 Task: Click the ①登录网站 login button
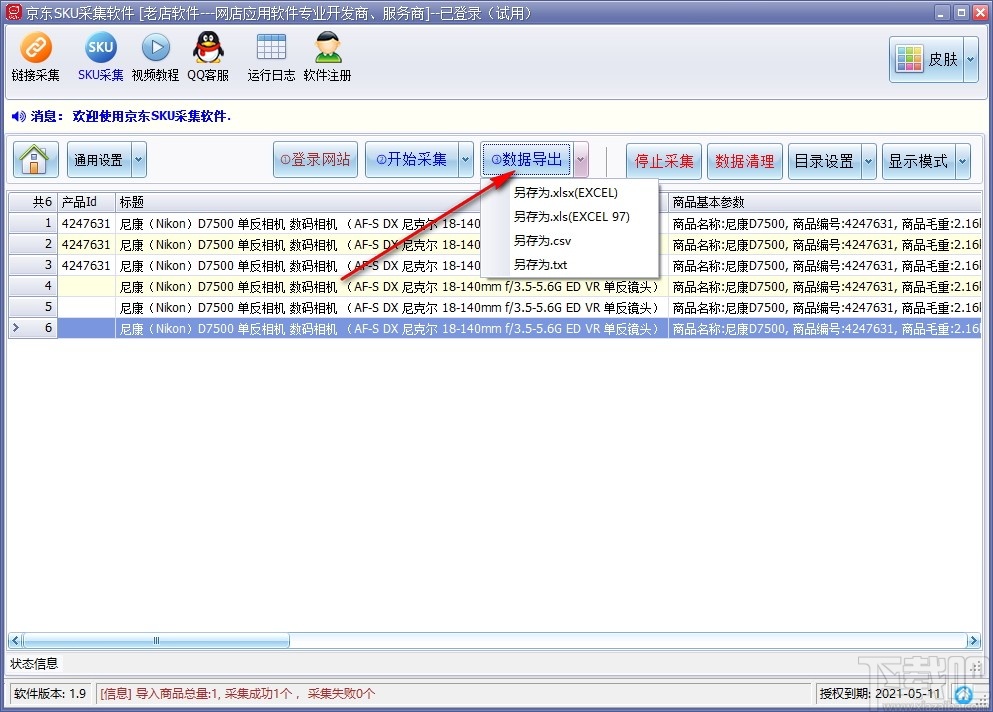point(315,160)
